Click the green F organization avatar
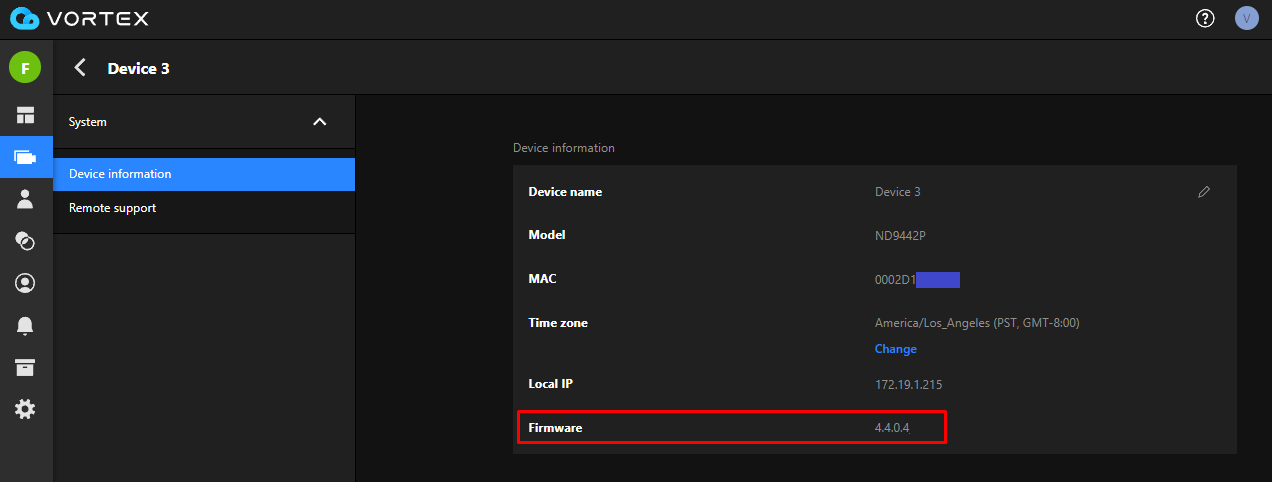 point(25,68)
